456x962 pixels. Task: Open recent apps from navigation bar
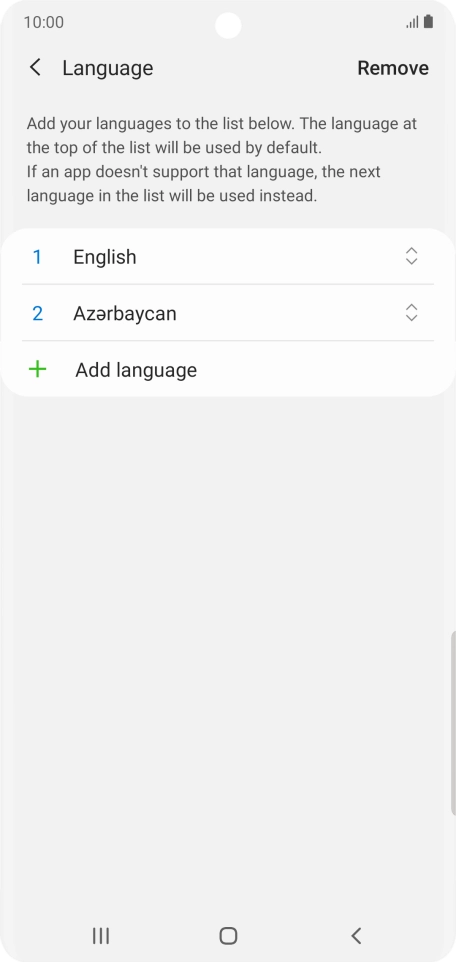point(101,936)
